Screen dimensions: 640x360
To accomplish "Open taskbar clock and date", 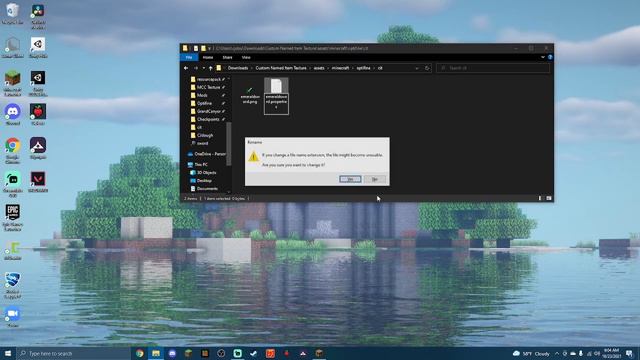I will pyautogui.click(x=611, y=353).
